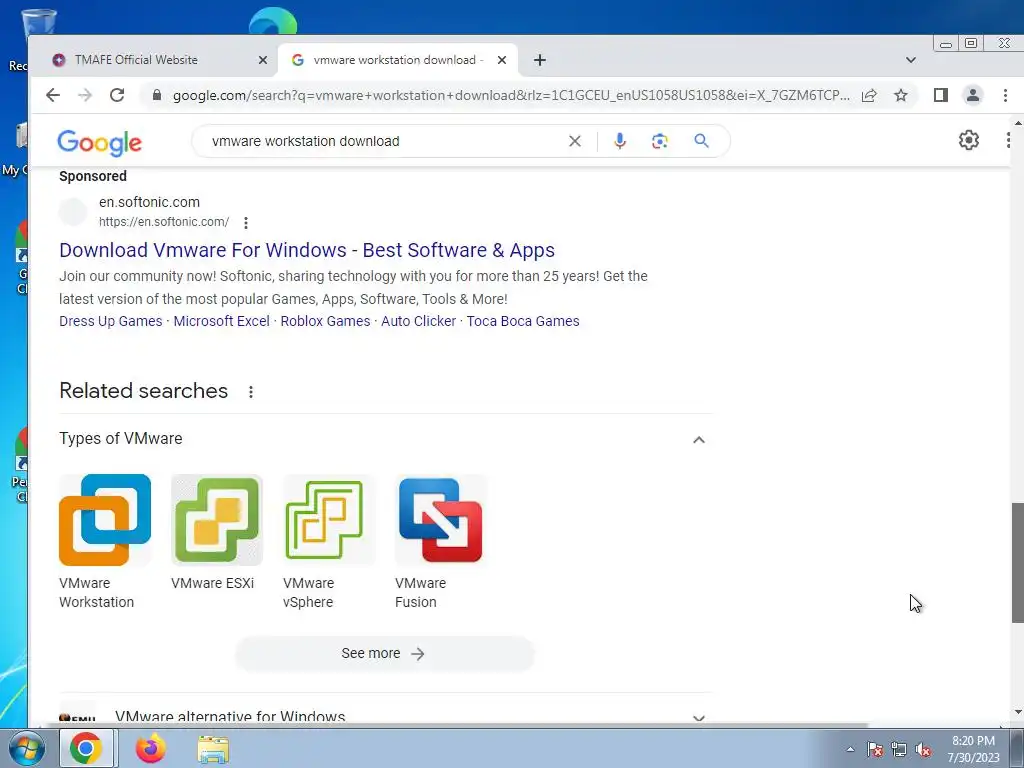Open the tab search dropdown arrow
The height and width of the screenshot is (768, 1024).
click(911, 60)
